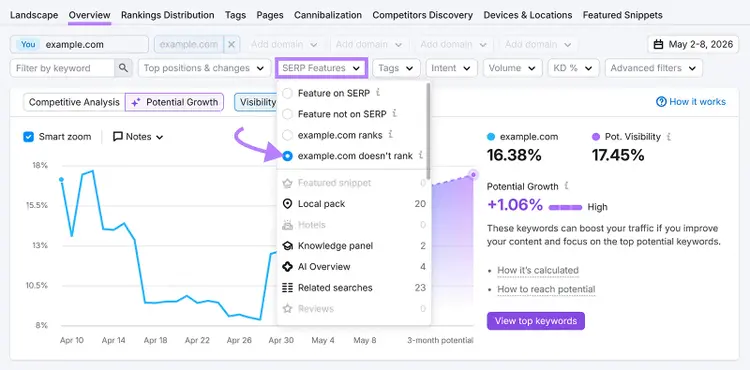
Task: Choose Local pack from the feature list
Action: pos(354,204)
